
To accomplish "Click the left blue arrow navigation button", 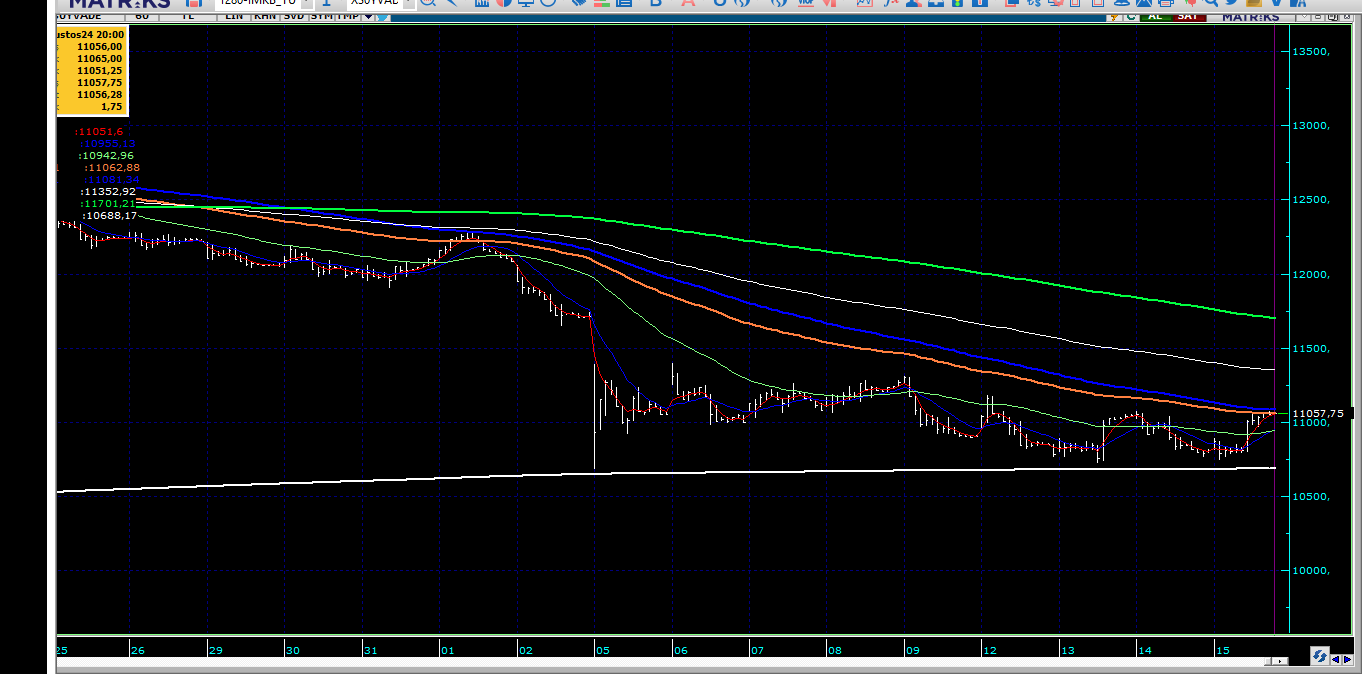I will [x=1336, y=659].
